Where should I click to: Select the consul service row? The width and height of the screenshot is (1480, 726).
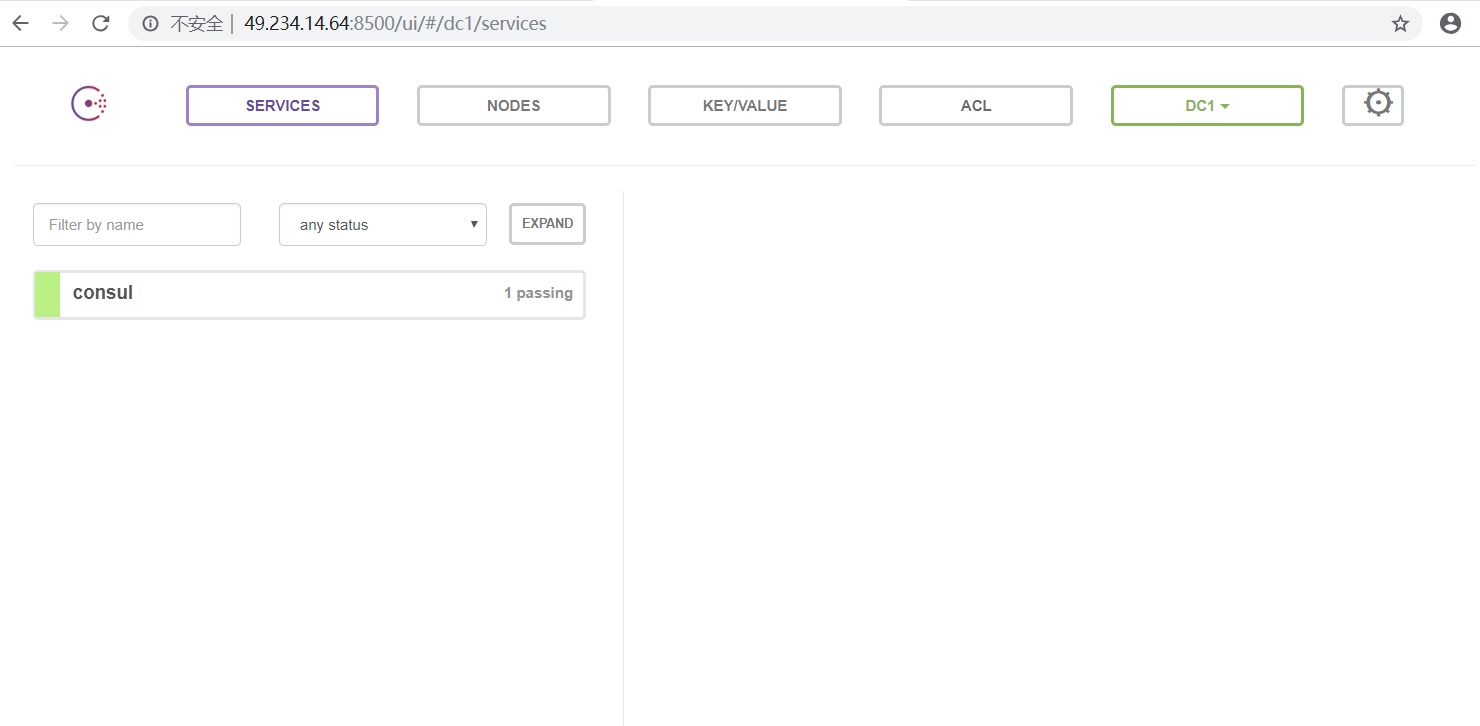[x=309, y=294]
